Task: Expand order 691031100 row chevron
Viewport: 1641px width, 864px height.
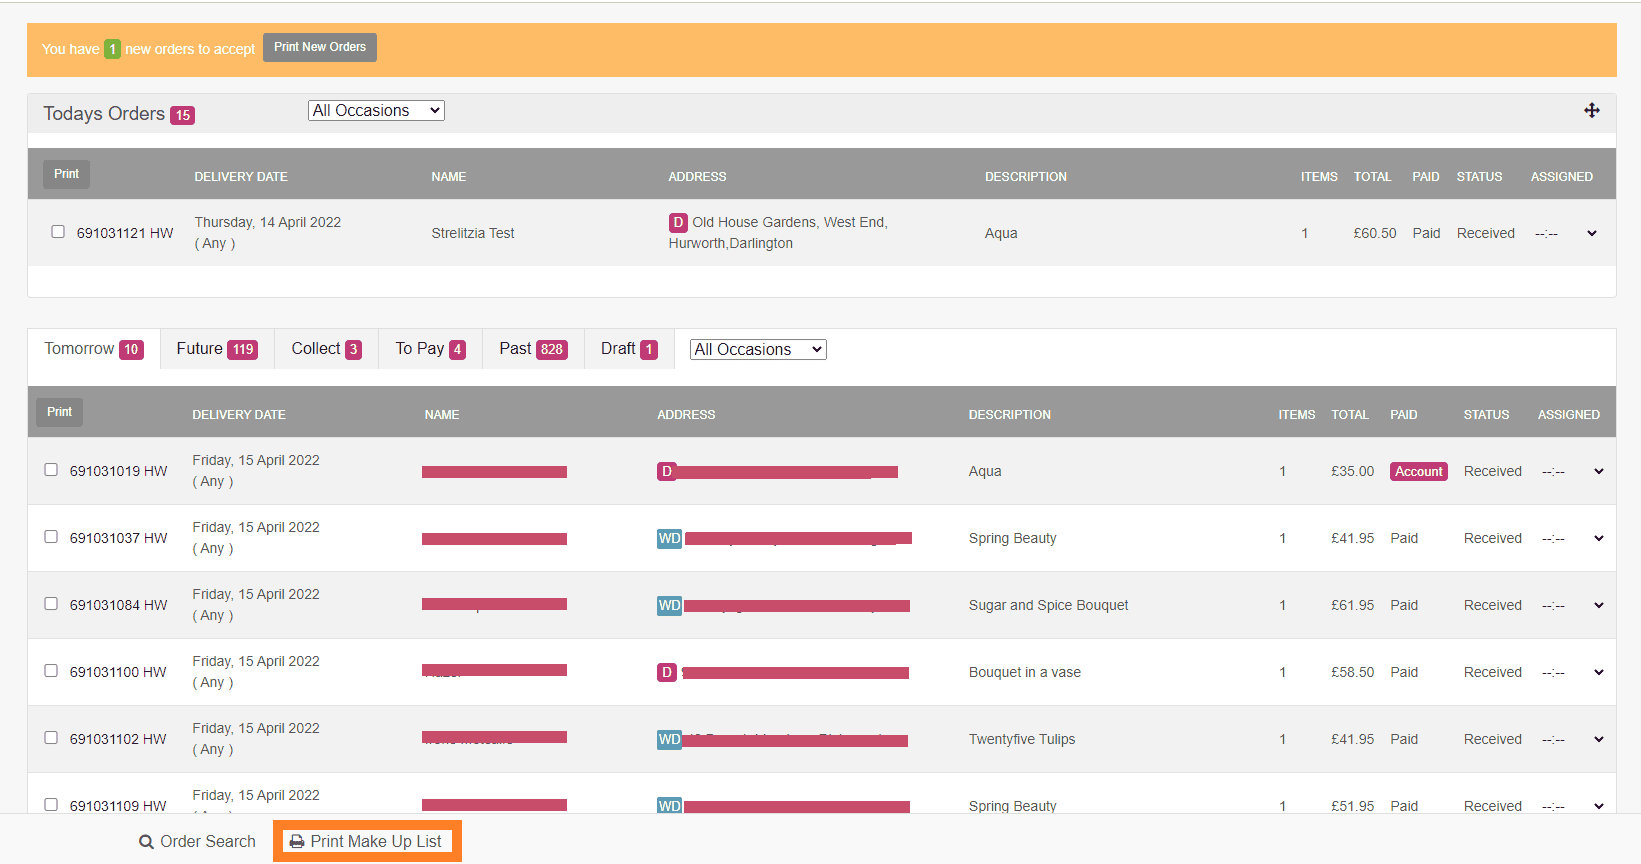Action: (1599, 672)
